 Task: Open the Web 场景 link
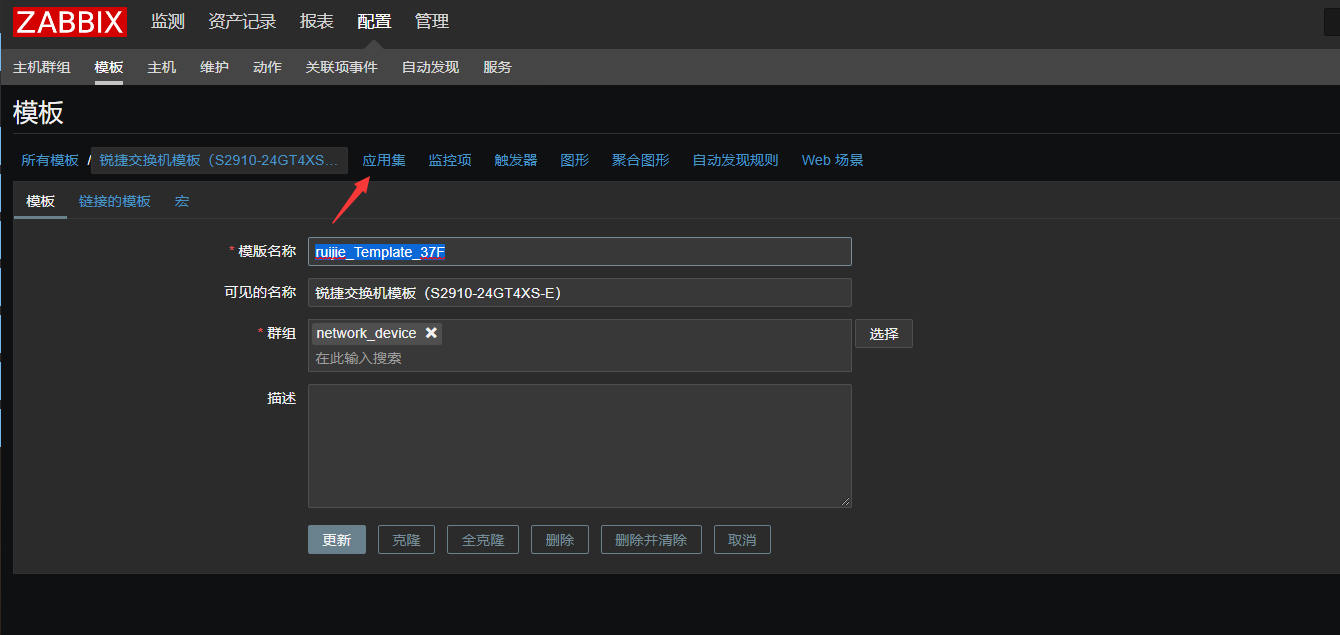(x=832, y=160)
